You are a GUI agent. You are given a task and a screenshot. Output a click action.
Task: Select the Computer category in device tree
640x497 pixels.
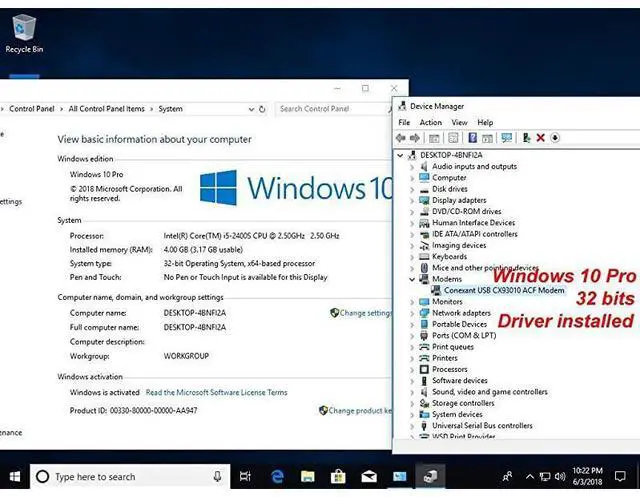pos(449,178)
